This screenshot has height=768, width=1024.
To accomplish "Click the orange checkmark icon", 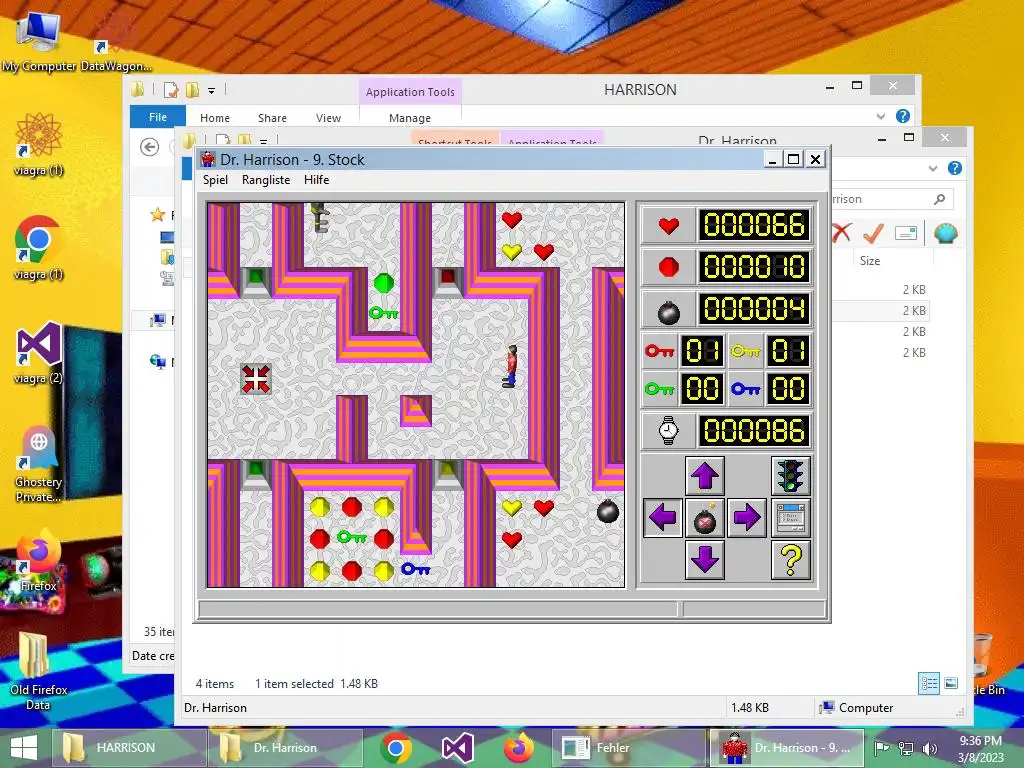I will [873, 232].
